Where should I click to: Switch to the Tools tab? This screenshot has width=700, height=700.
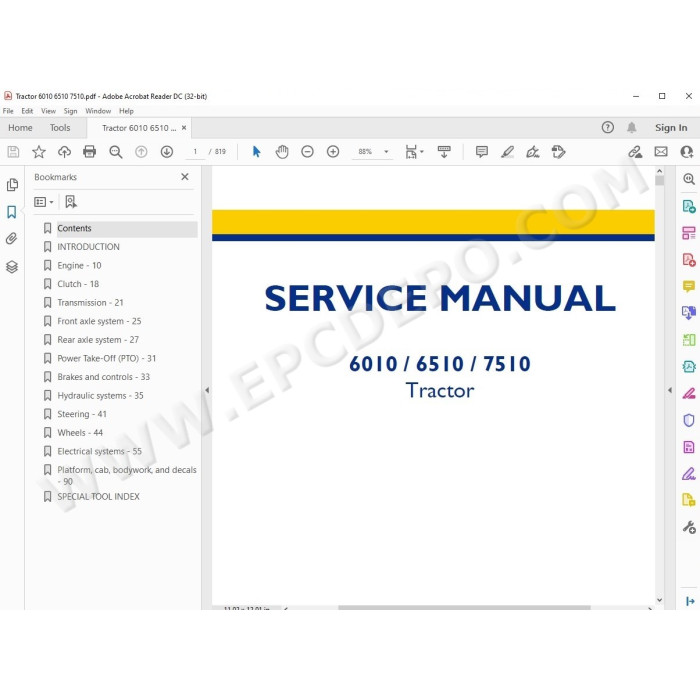(60, 128)
